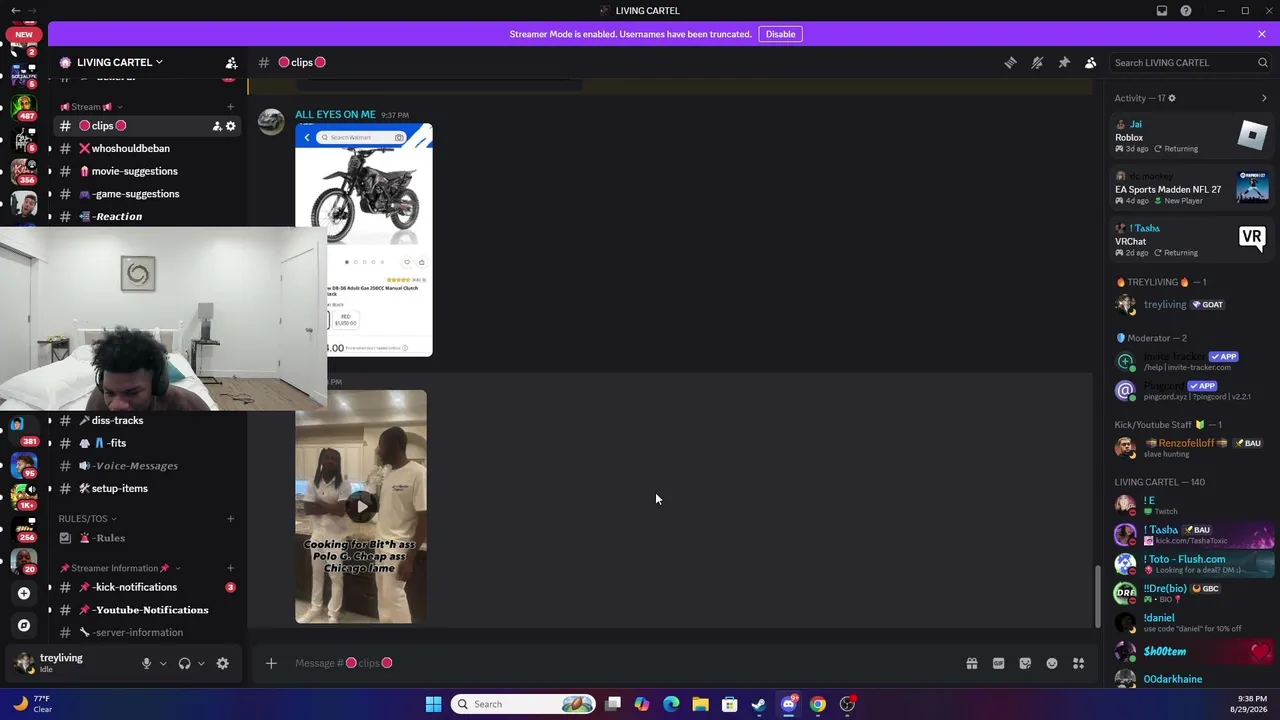Open User Settings gear icon
1280x720 pixels.
pyautogui.click(x=222, y=663)
